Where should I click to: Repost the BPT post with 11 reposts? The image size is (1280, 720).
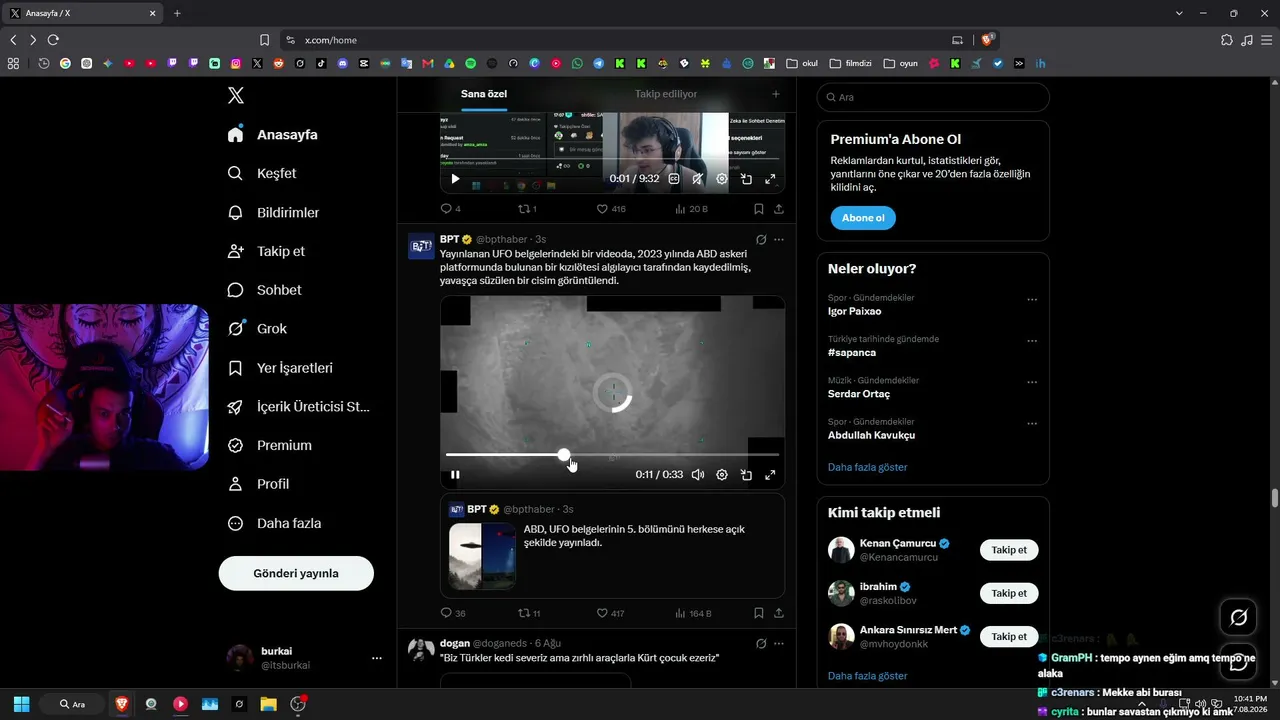pyautogui.click(x=528, y=613)
